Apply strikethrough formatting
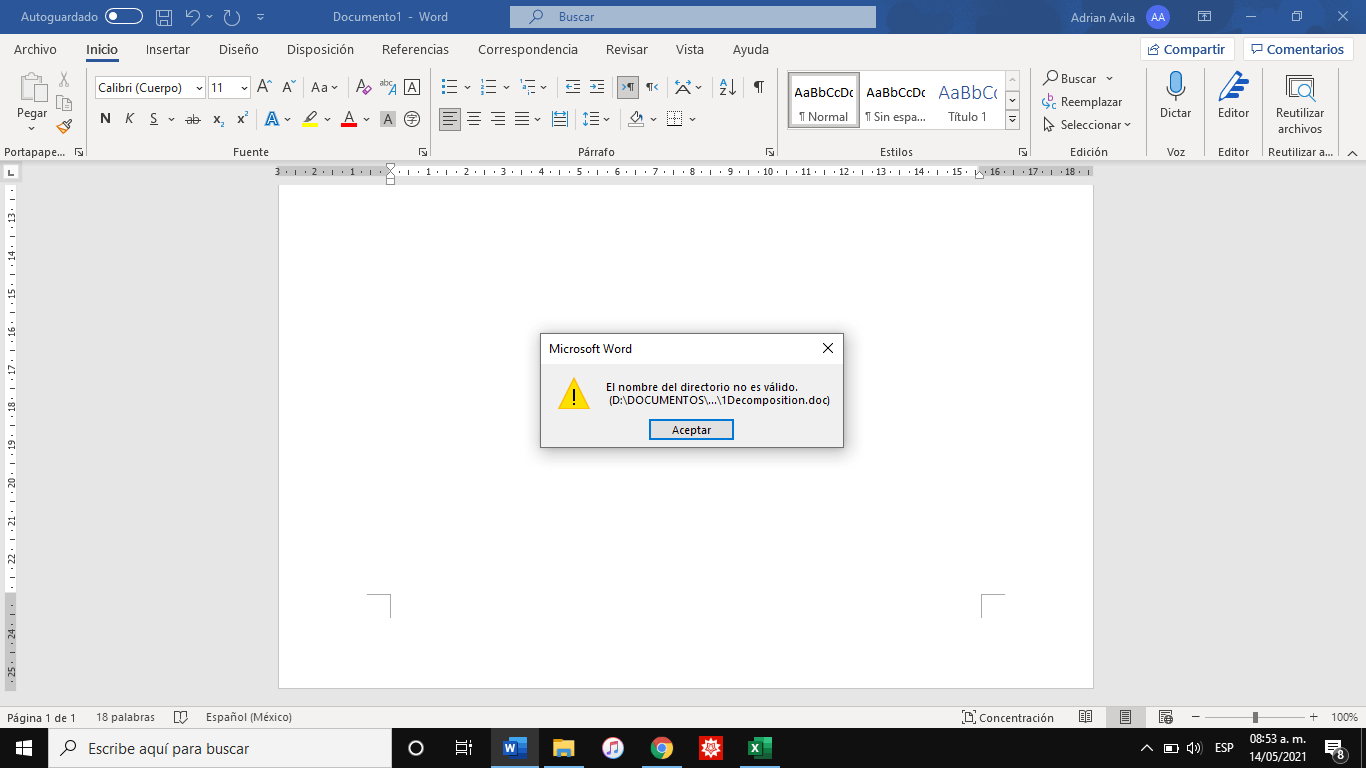Screen dimensions: 1366x768 pyautogui.click(x=193, y=119)
